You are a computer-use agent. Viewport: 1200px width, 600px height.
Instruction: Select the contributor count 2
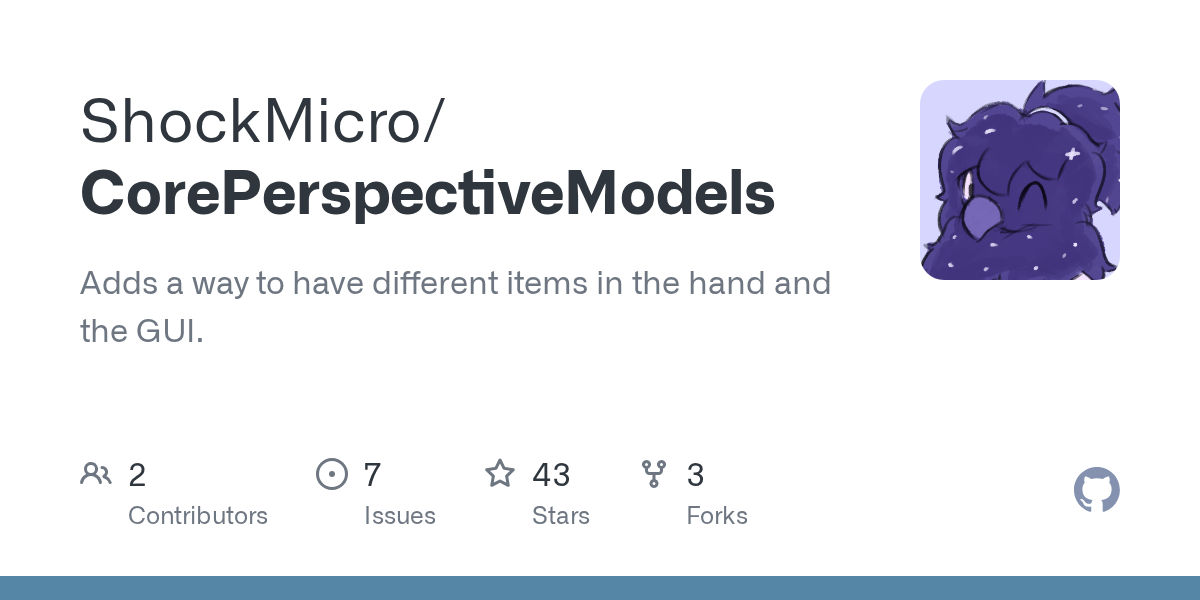pyautogui.click(x=137, y=475)
